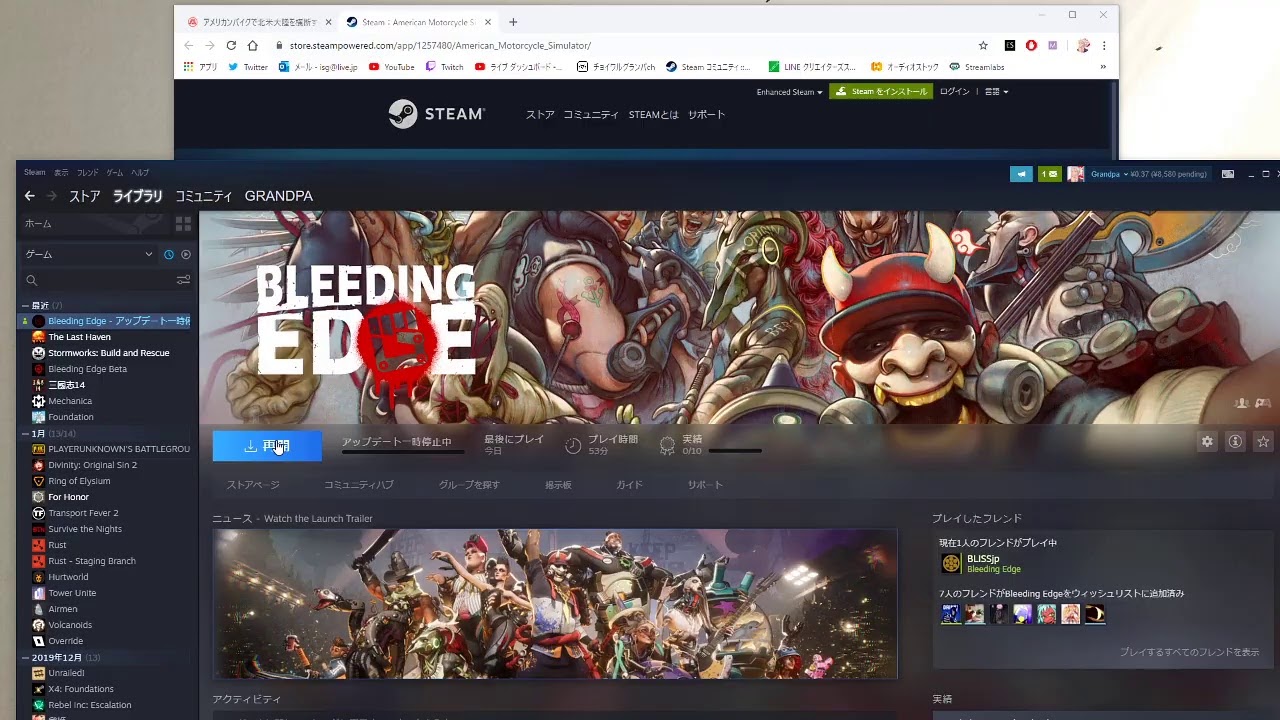The height and width of the screenshot is (720, 1280).
Task: Open advanced filter sliders icon in library
Action: (183, 281)
